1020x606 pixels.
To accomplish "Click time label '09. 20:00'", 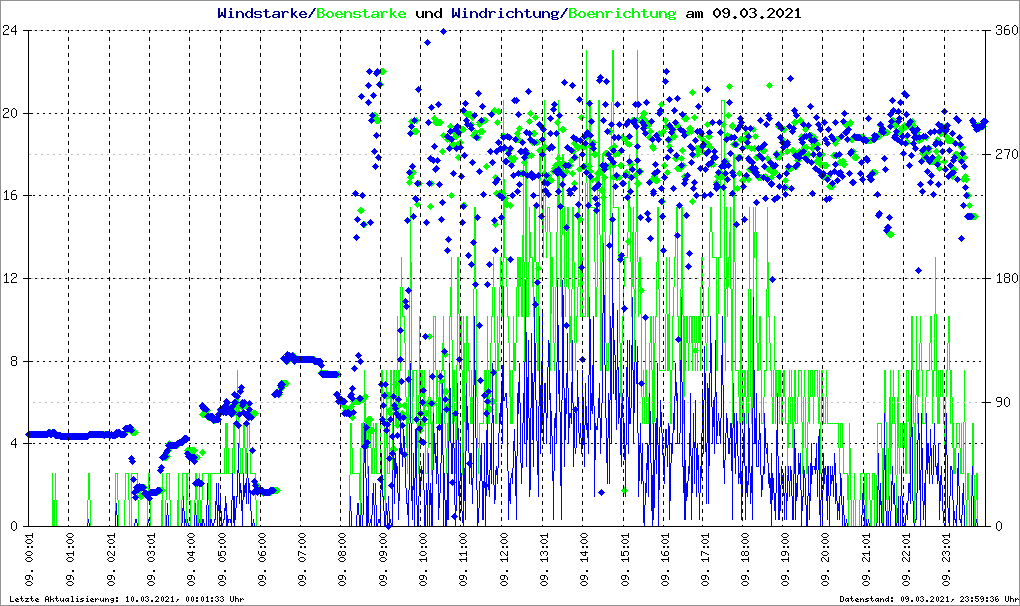I will 825,559.
